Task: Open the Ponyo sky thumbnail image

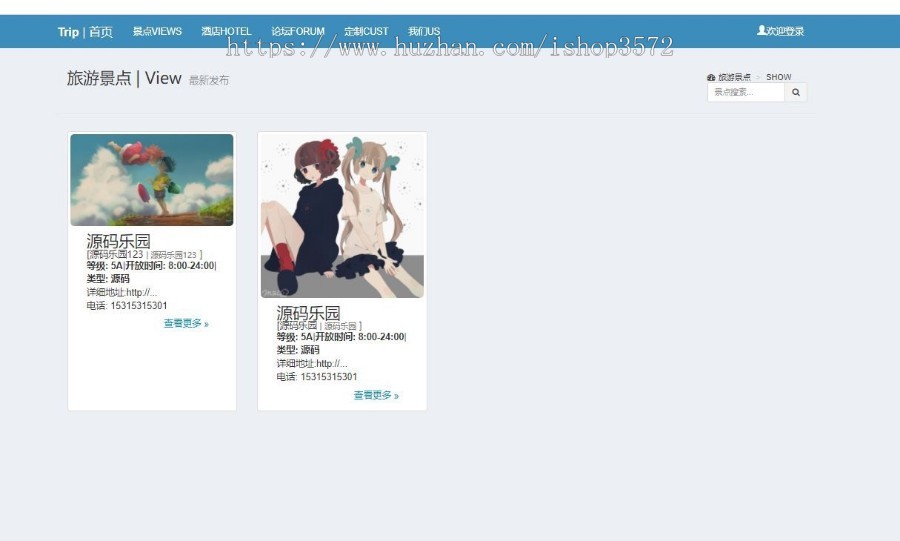Action: tap(152, 180)
